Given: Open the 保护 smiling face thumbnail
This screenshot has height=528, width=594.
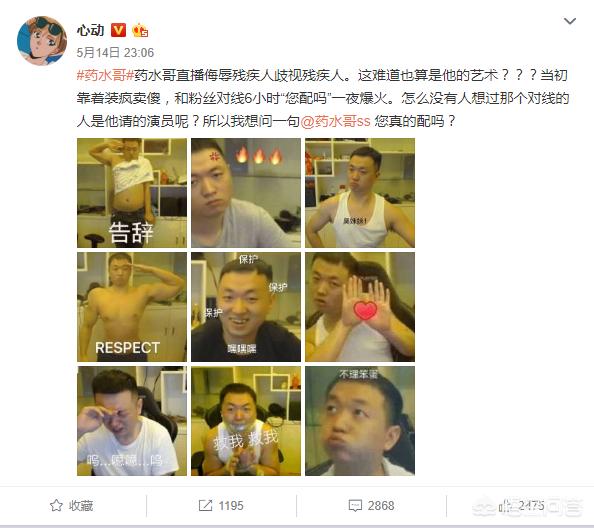Looking at the screenshot, I should [246, 307].
